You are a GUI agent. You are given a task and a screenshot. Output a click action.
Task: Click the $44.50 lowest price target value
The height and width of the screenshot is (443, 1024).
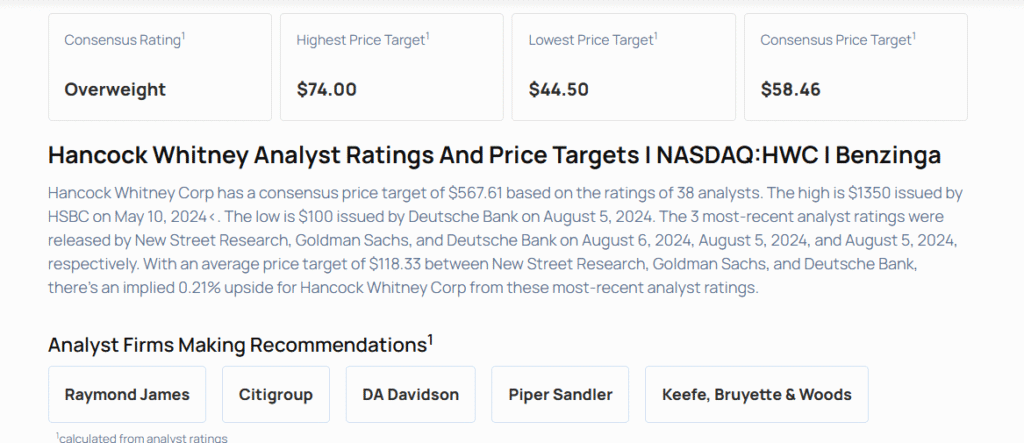[559, 89]
